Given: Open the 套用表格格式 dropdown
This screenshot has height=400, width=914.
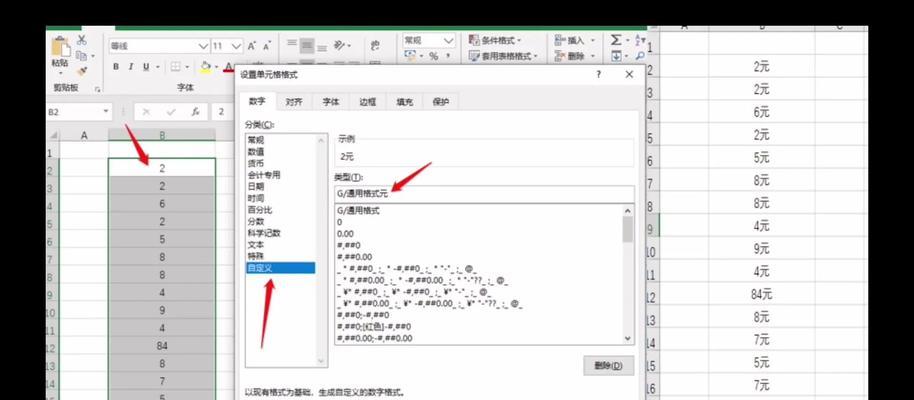Looking at the screenshot, I should tap(503, 56).
